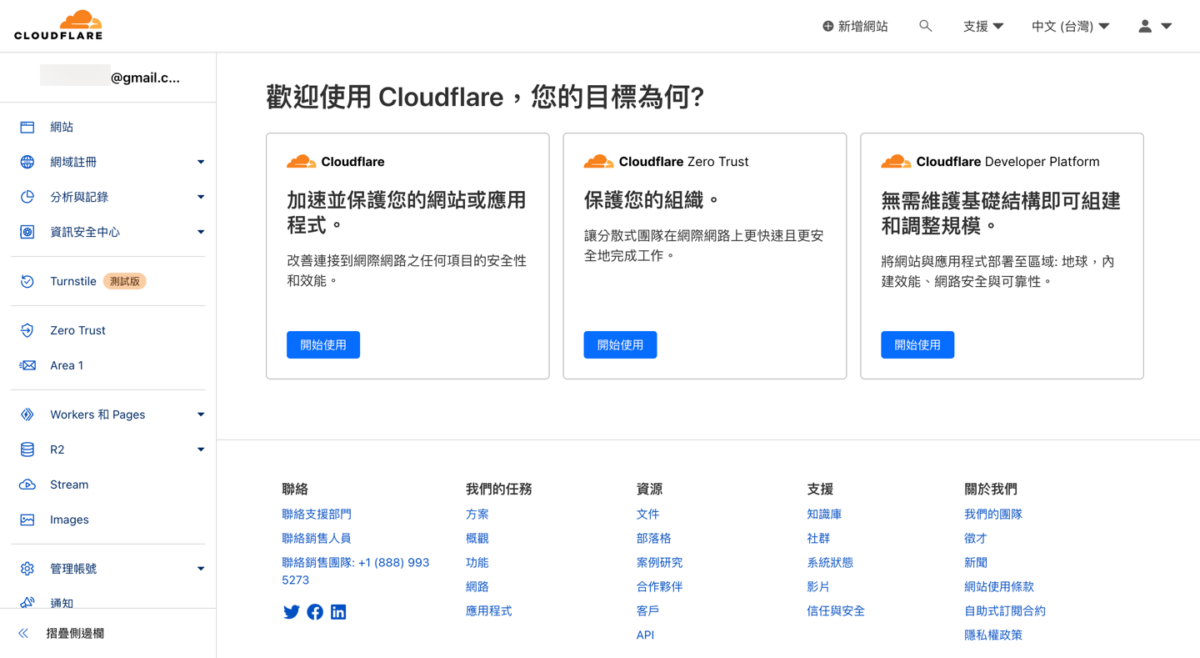Select Turnstile in the sidebar
The height and width of the screenshot is (658, 1200).
click(x=73, y=282)
